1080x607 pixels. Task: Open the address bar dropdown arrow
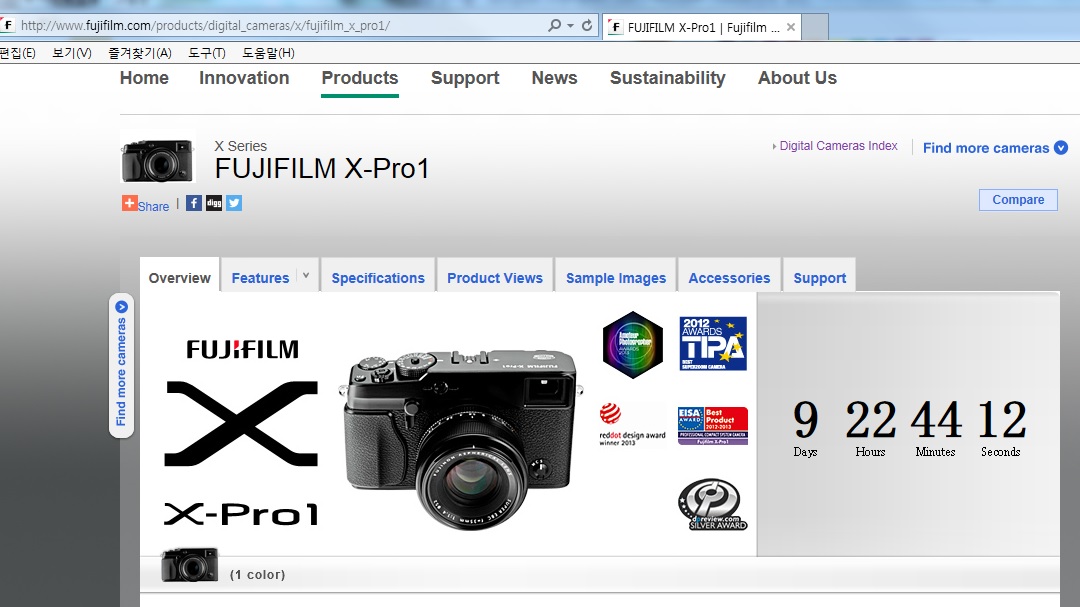(x=570, y=25)
